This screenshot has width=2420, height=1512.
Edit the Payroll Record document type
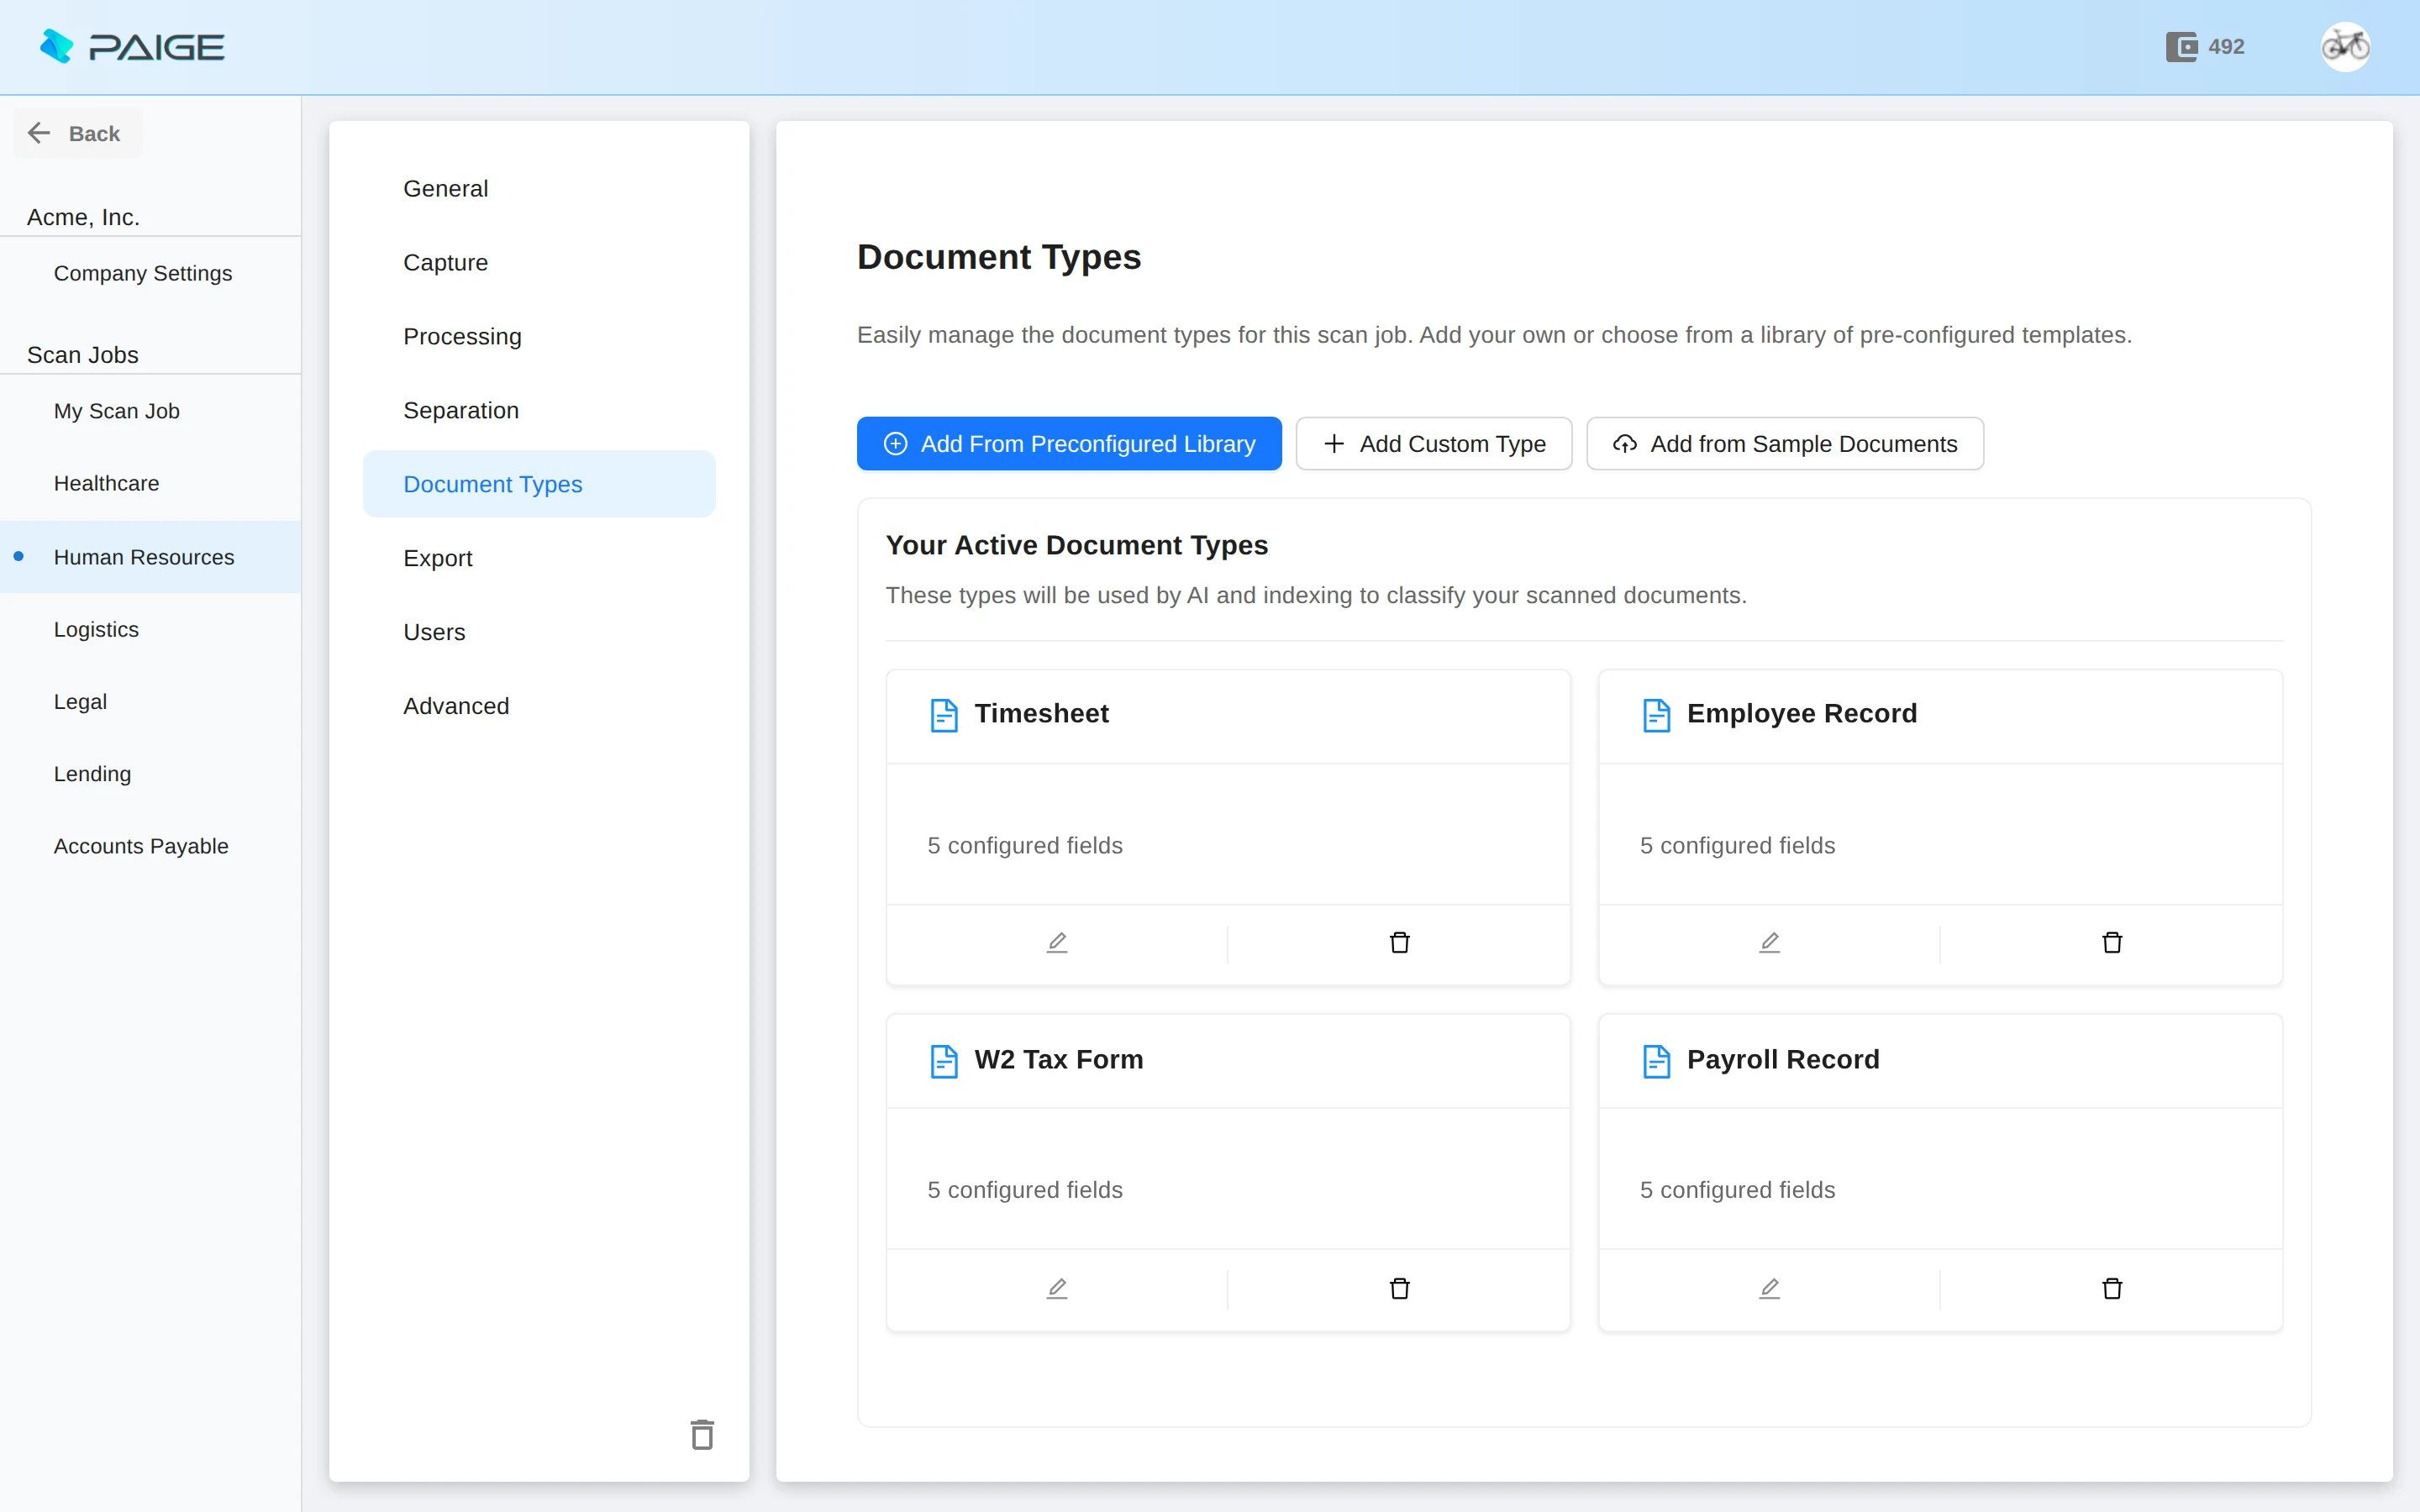1769,1288
